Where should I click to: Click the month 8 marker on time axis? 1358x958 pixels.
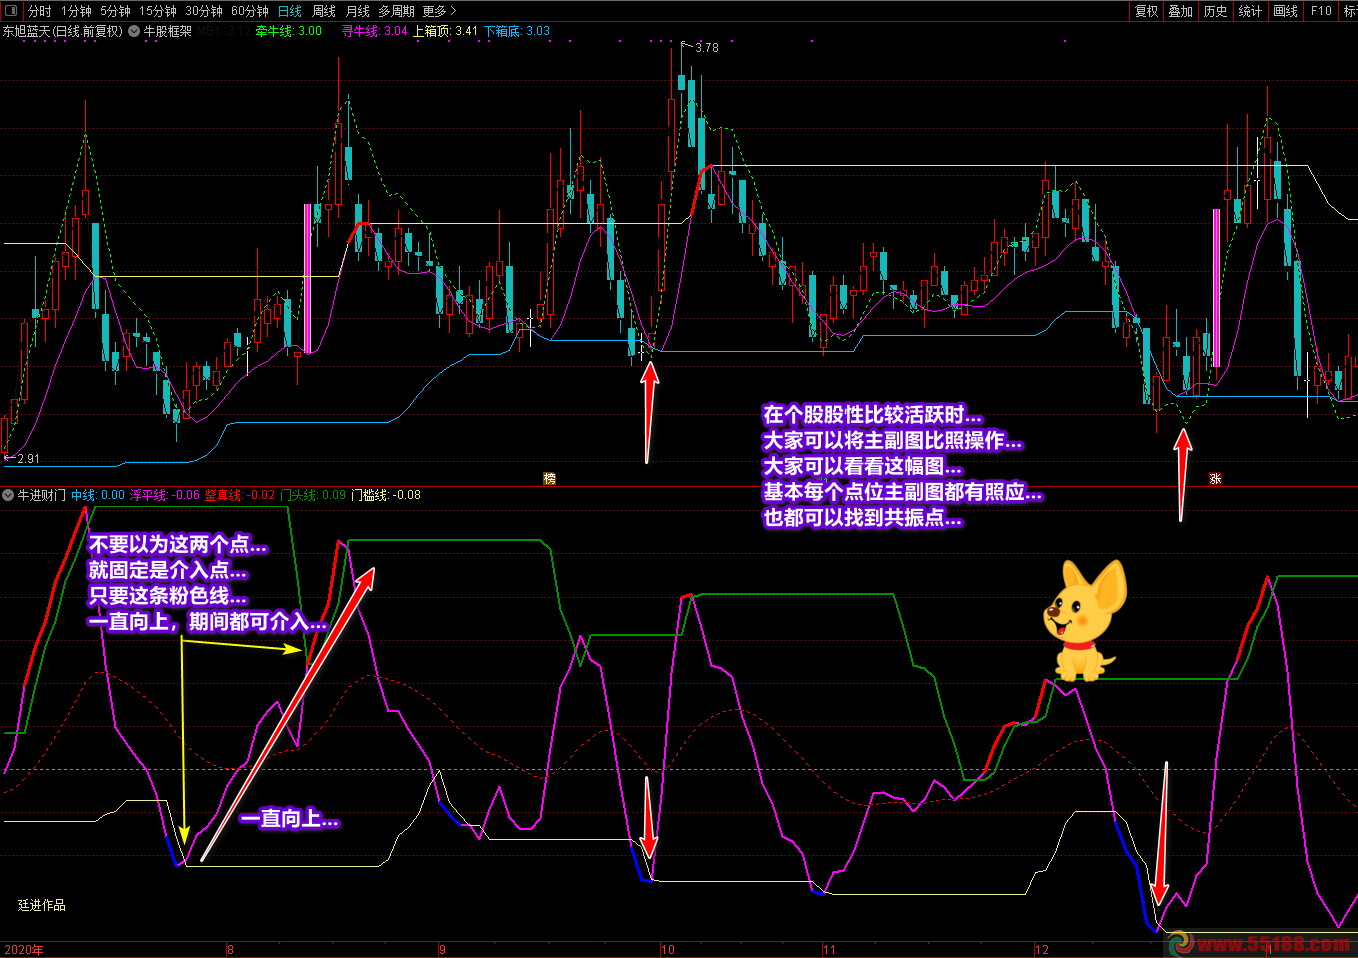coord(231,950)
